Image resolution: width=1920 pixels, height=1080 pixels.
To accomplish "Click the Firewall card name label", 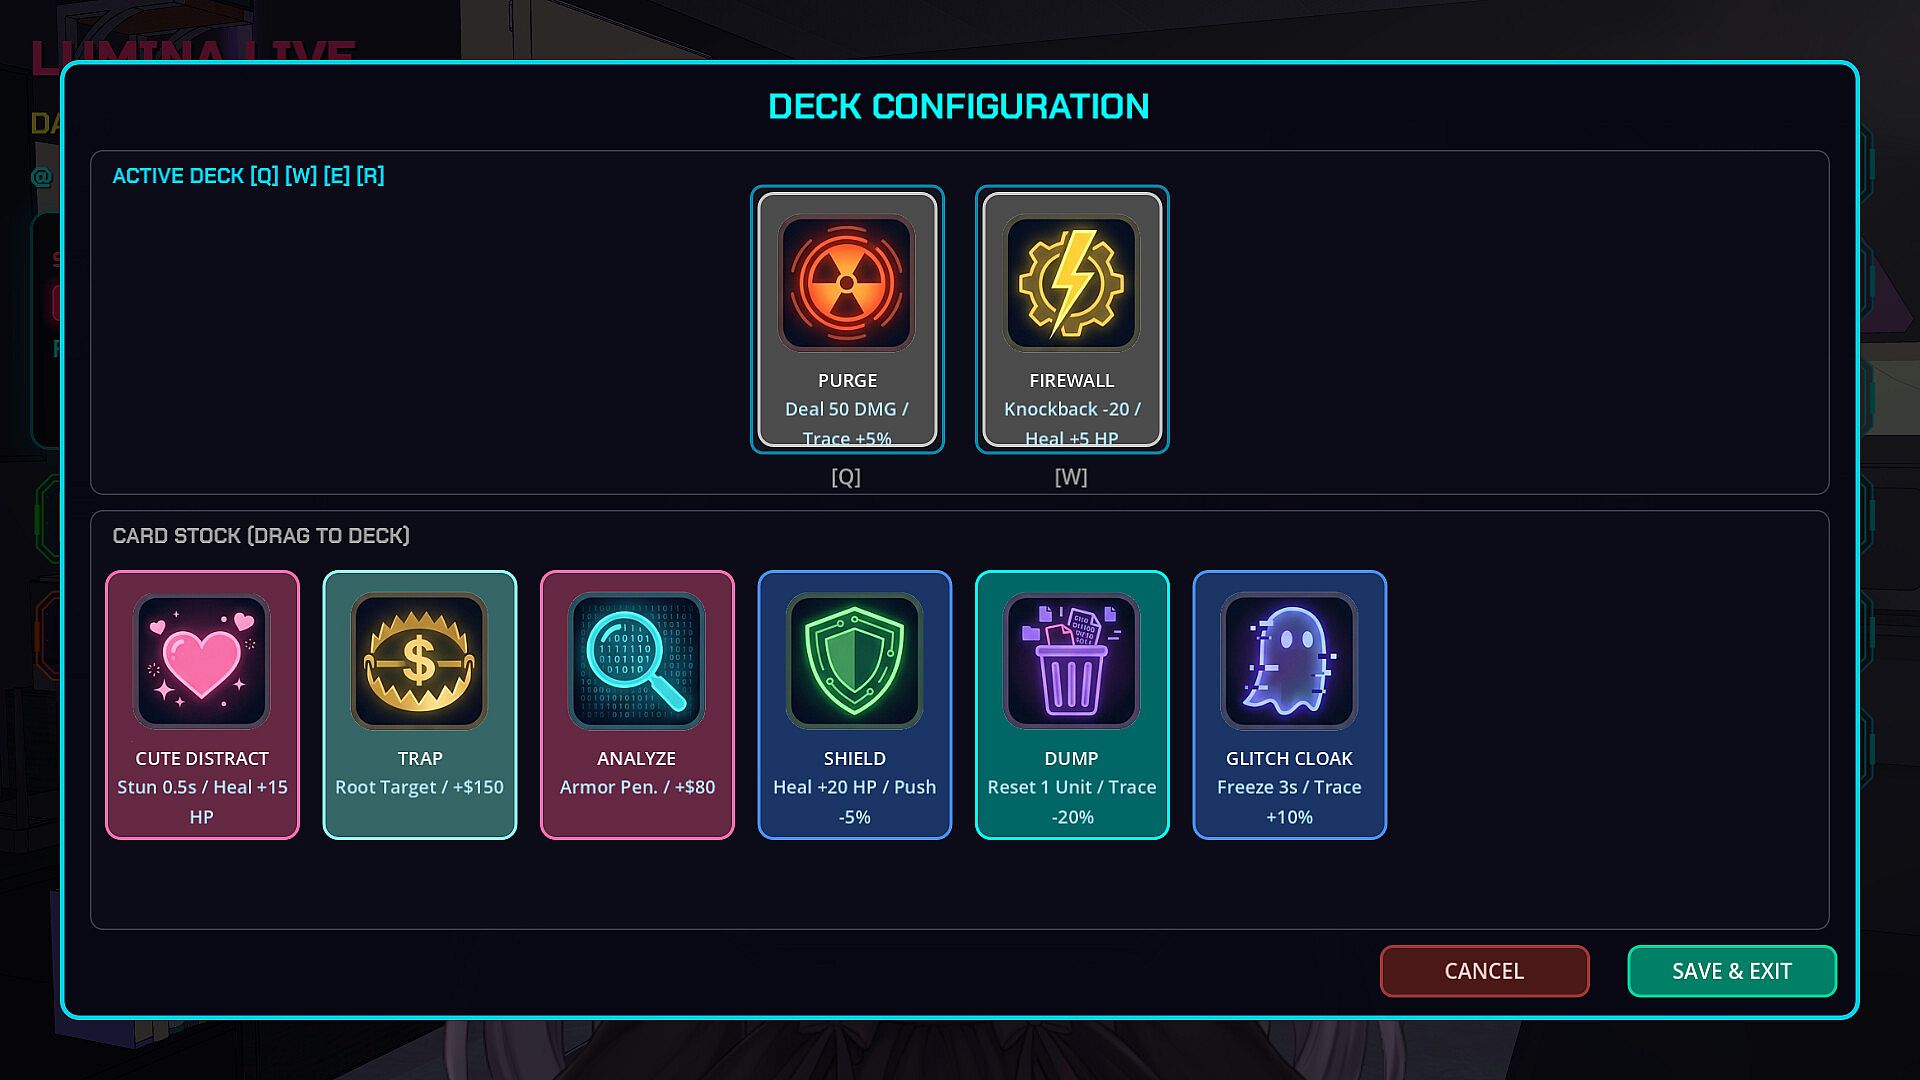I will point(1071,381).
